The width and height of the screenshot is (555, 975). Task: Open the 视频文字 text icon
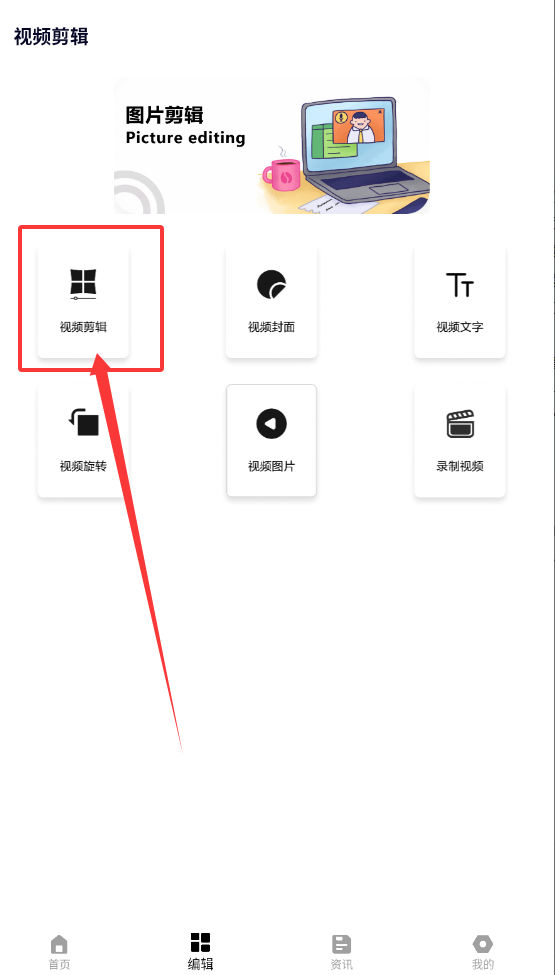pos(460,285)
